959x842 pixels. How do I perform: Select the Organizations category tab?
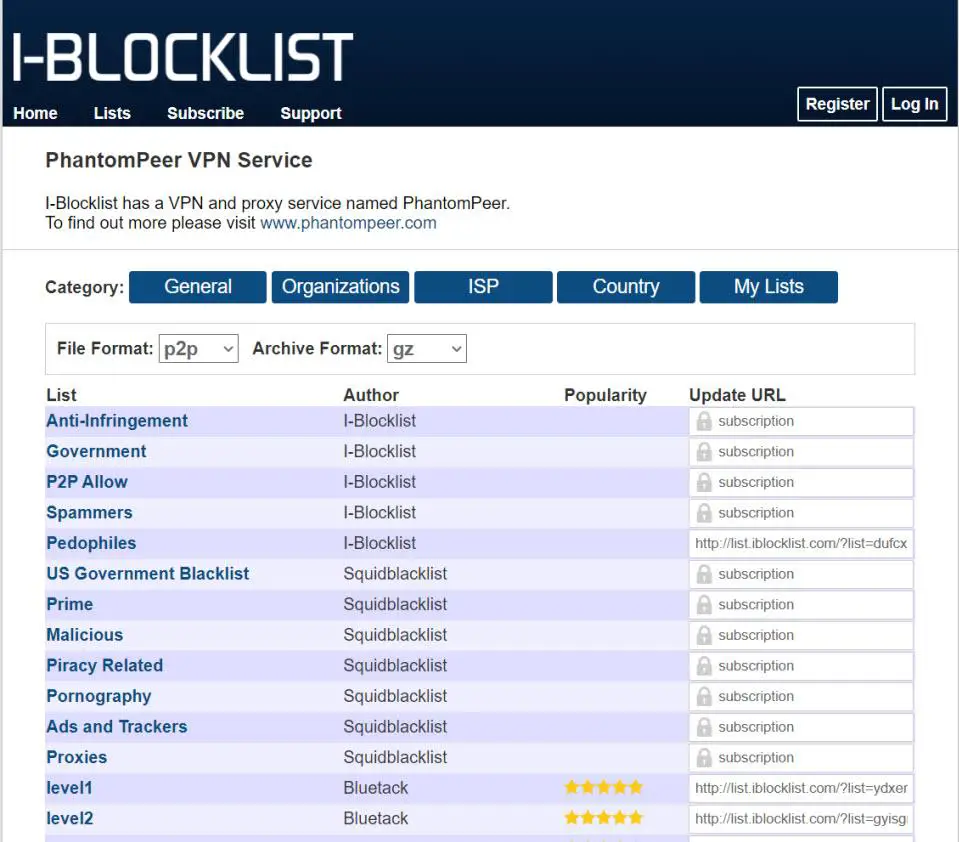point(340,287)
